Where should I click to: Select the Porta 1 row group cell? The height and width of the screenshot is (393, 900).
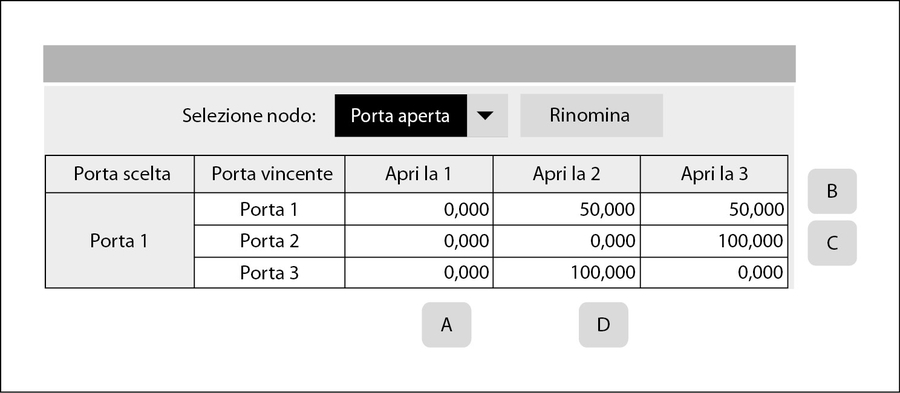coord(120,240)
